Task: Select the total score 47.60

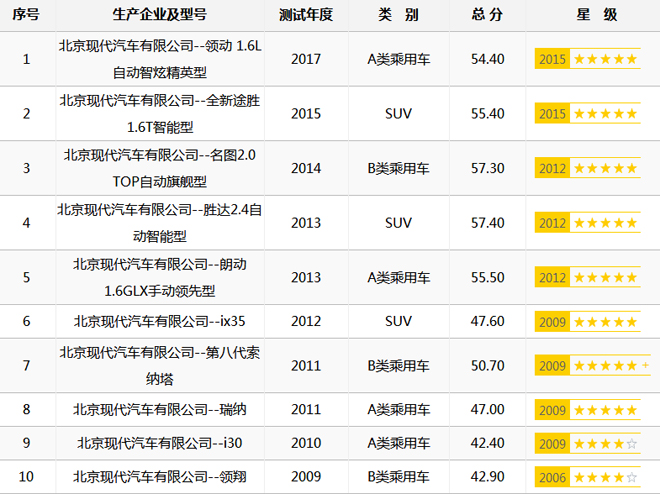Action: click(x=487, y=321)
